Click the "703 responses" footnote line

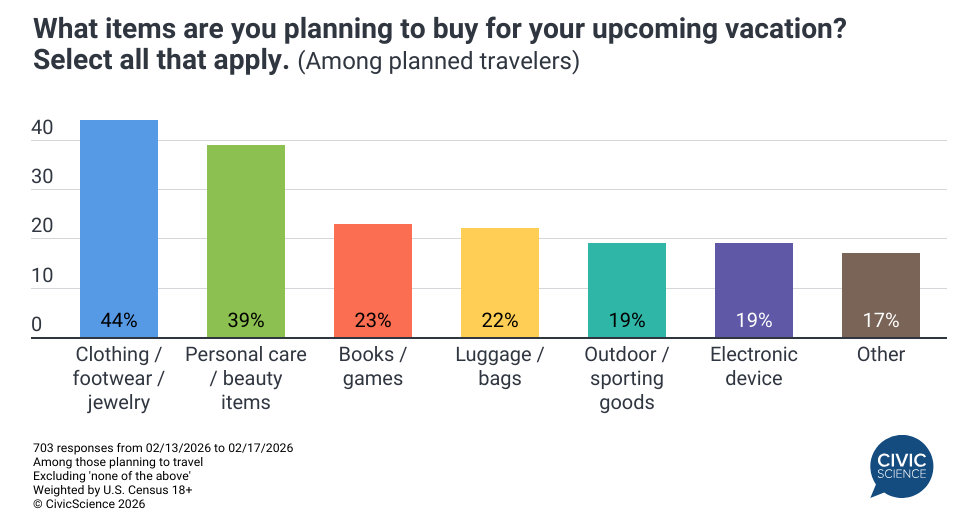163,447
